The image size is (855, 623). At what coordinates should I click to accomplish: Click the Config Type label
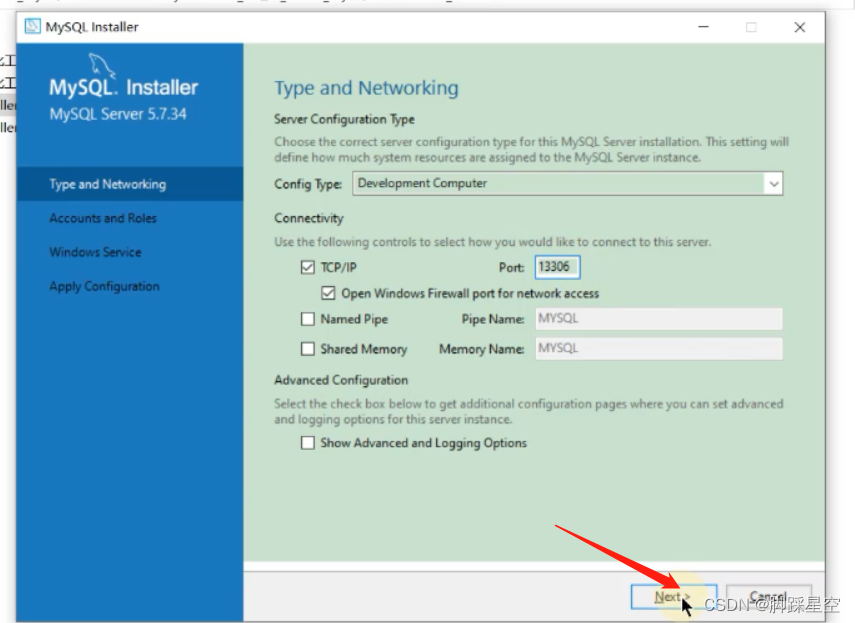tap(308, 184)
